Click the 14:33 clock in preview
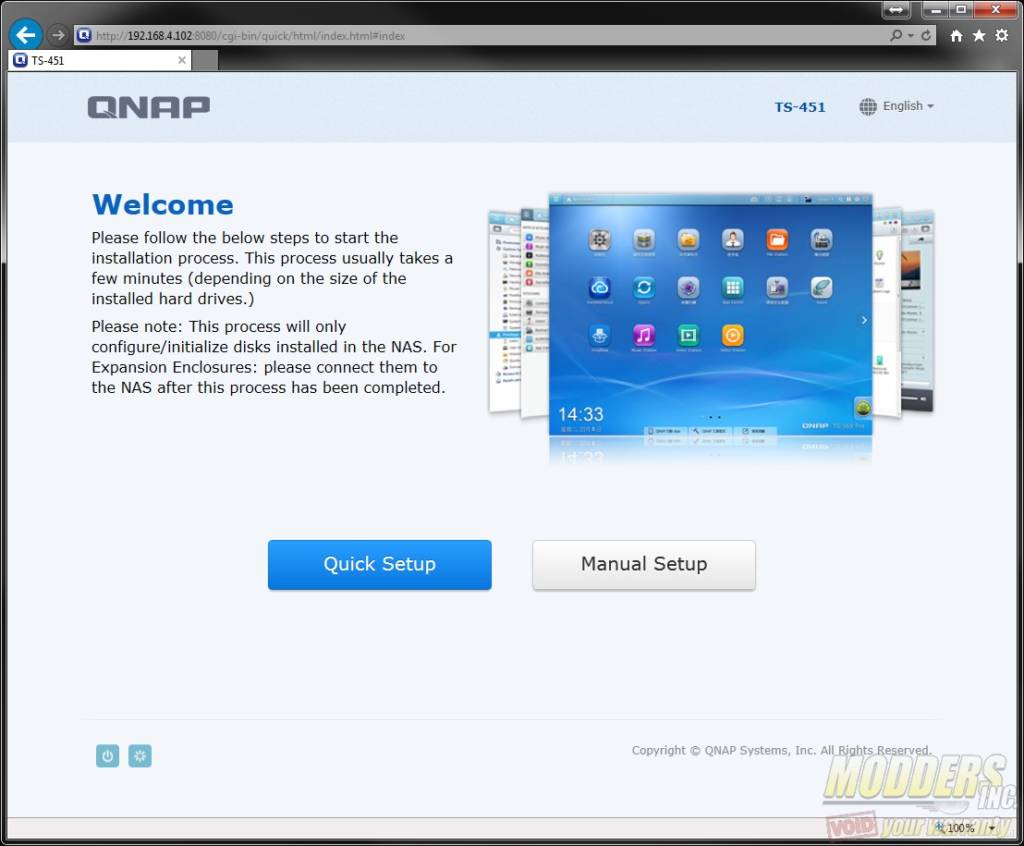This screenshot has height=846, width=1024. point(581,414)
